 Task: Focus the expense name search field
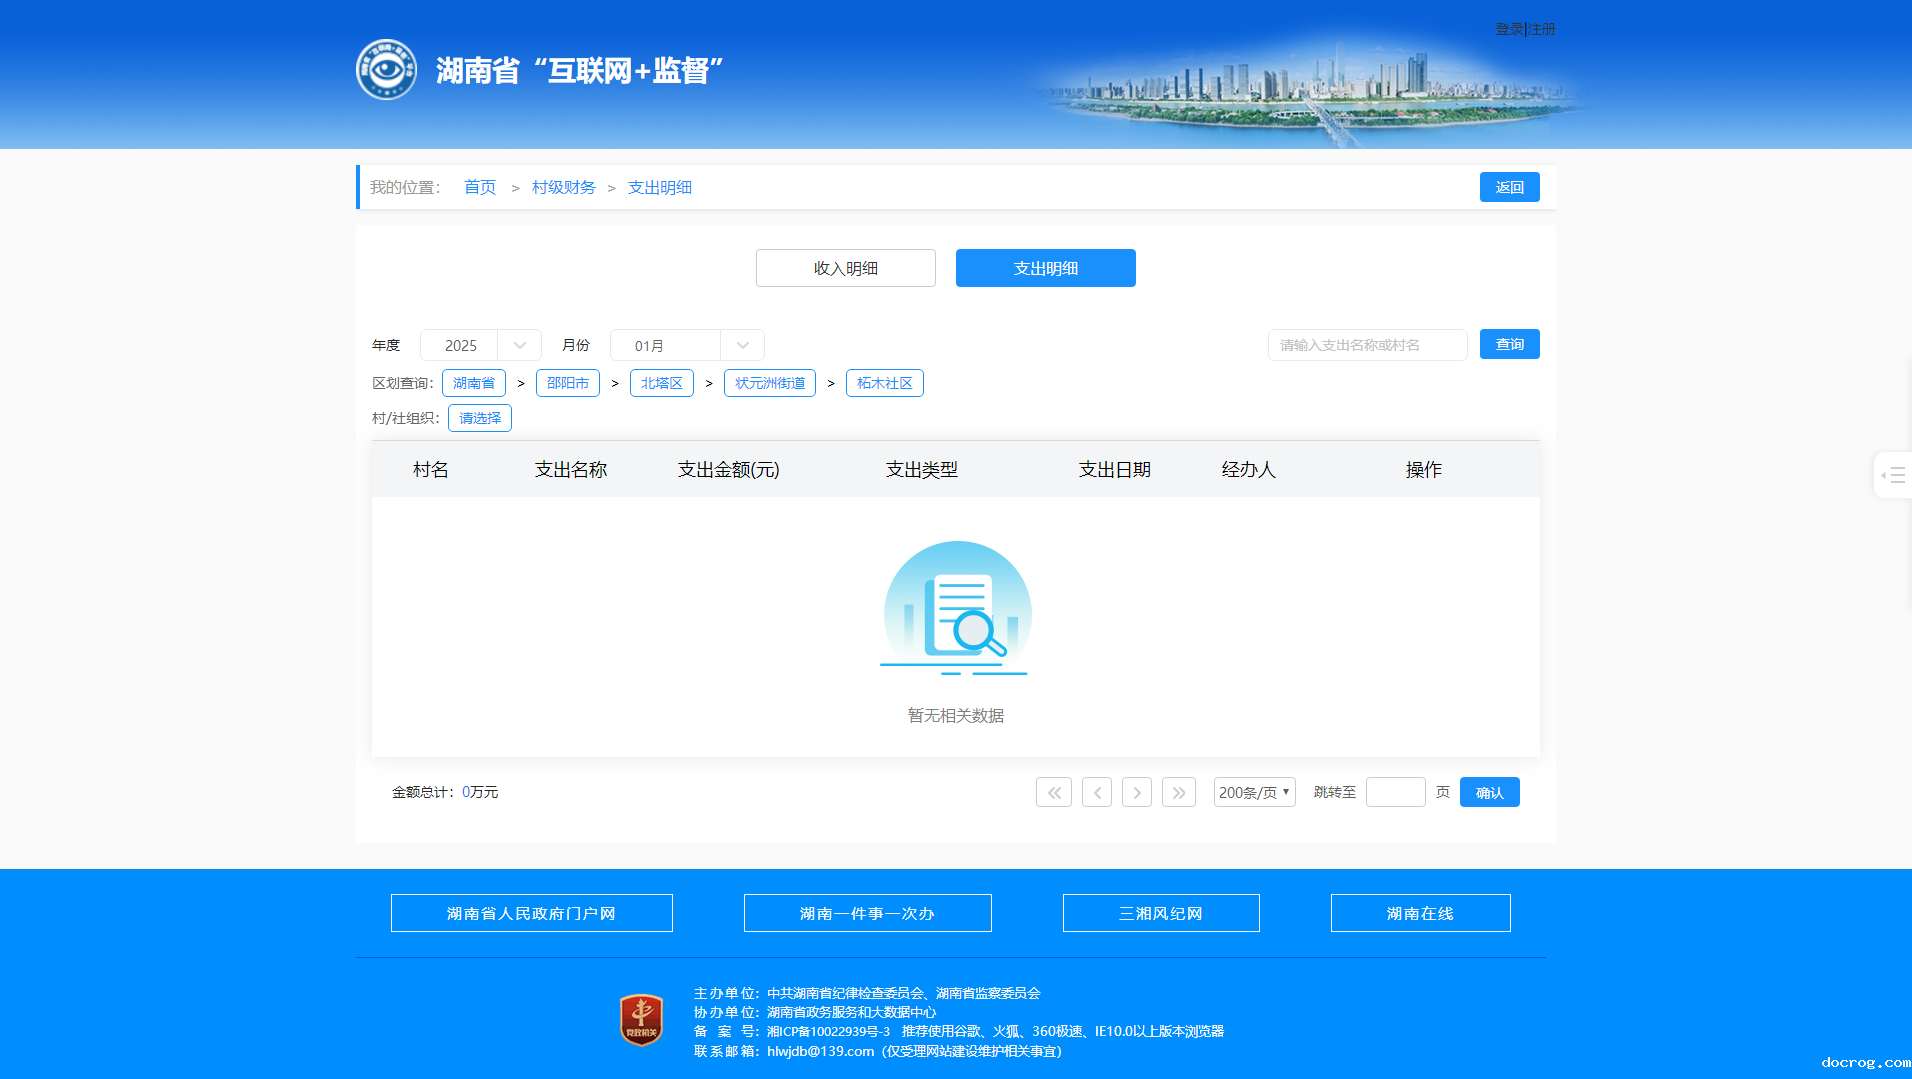point(1367,345)
